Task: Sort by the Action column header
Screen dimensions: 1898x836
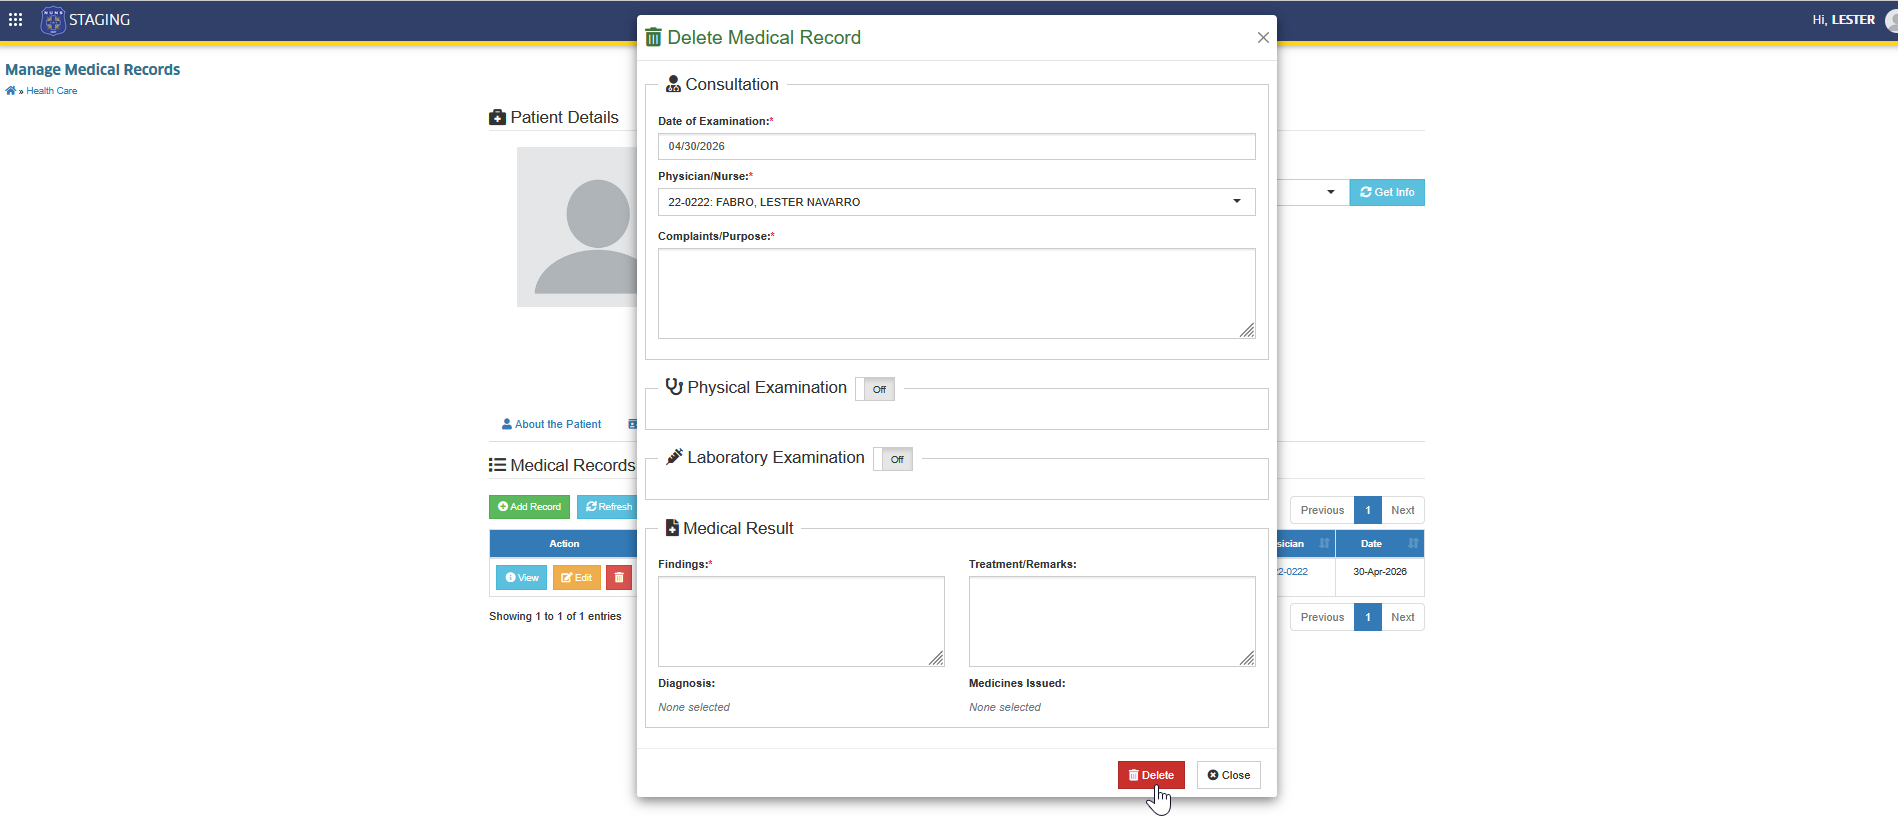Action: [564, 544]
